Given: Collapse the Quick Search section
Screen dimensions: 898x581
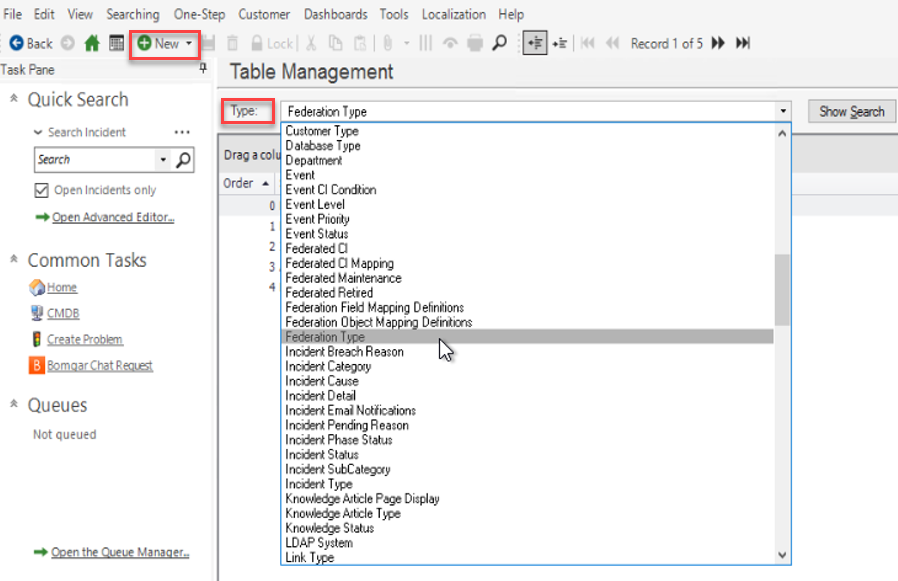Looking at the screenshot, I should [14, 99].
